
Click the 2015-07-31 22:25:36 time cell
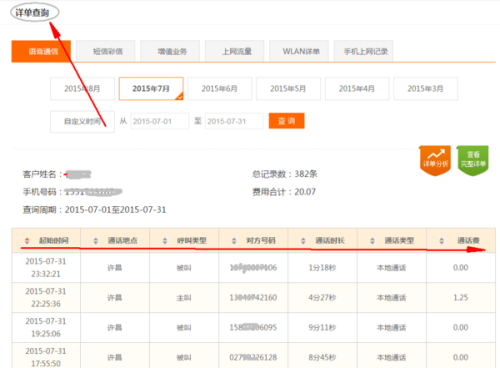pos(46,298)
